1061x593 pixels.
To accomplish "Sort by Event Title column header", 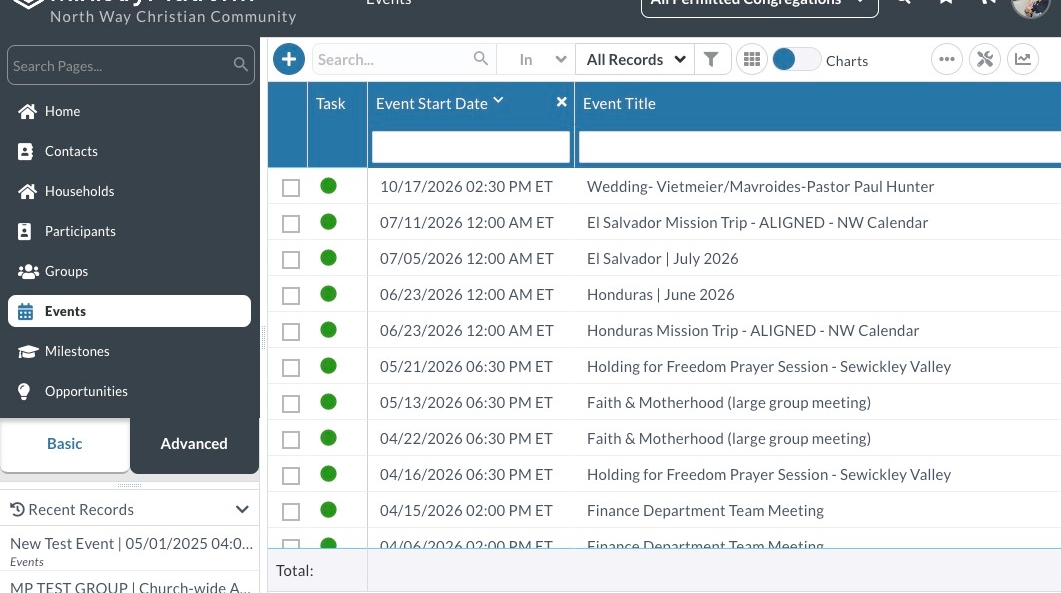I will pyautogui.click(x=620, y=103).
